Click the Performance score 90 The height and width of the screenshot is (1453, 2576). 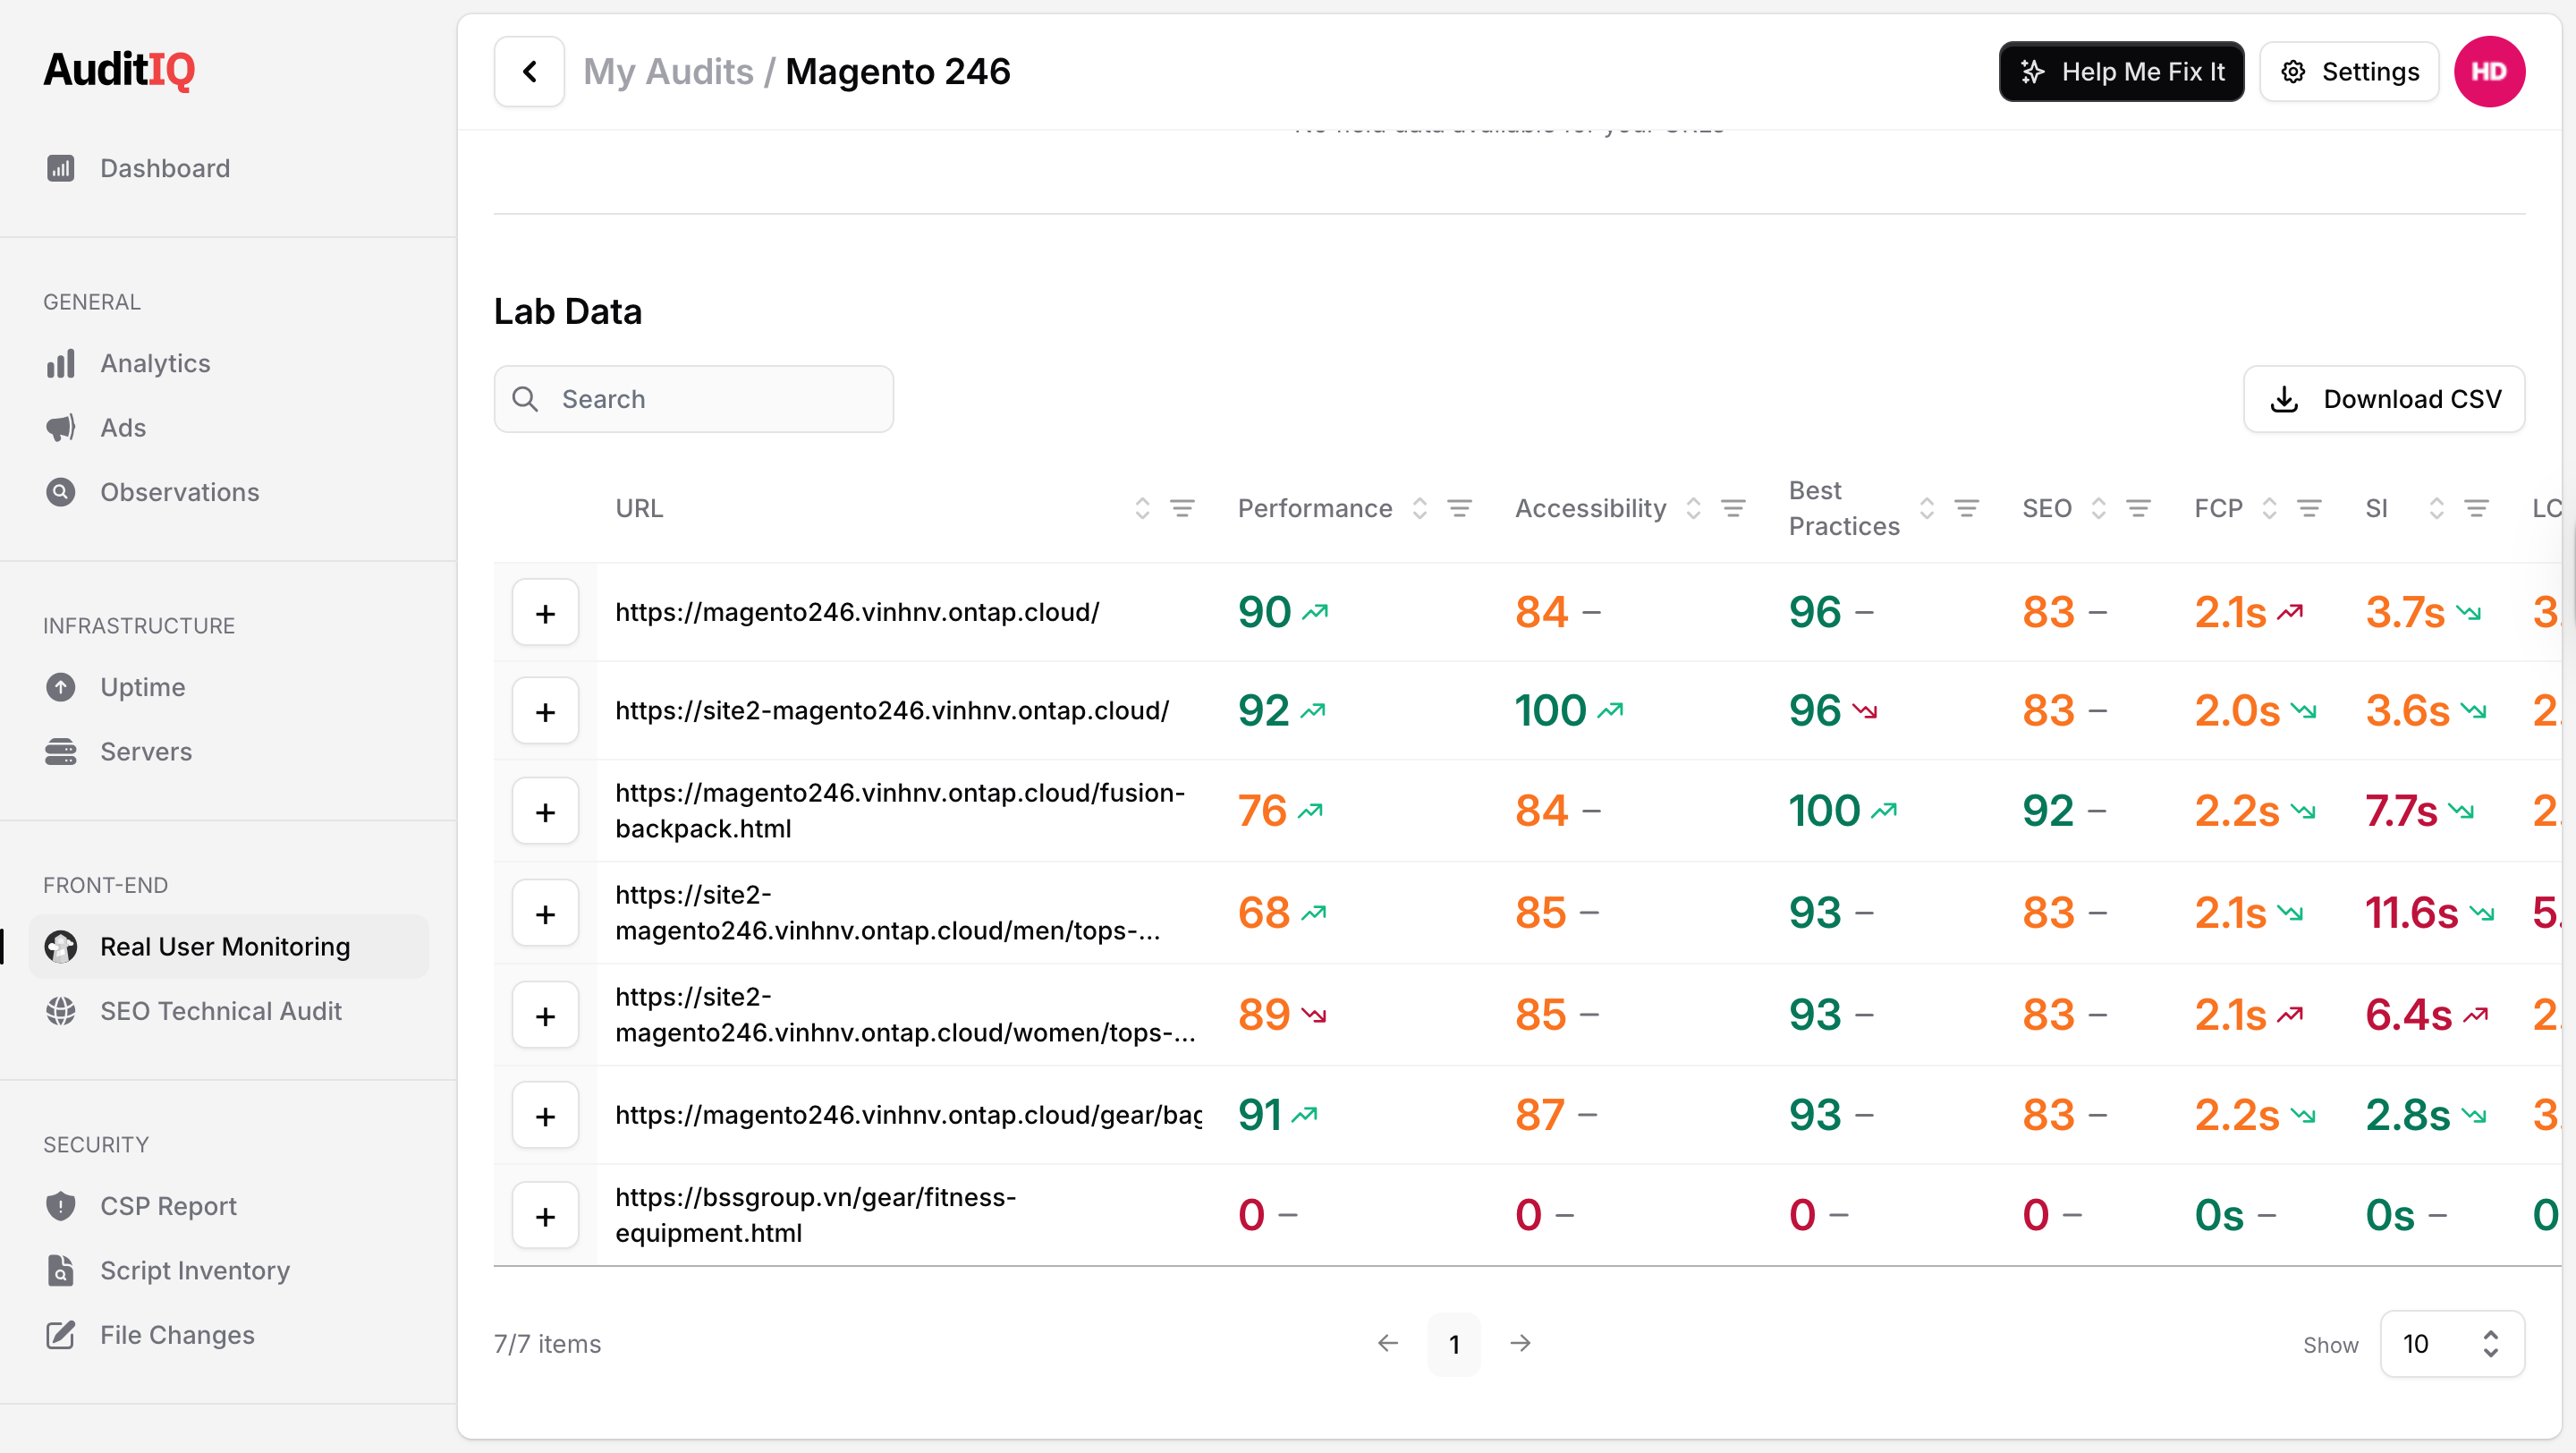[x=1264, y=612]
